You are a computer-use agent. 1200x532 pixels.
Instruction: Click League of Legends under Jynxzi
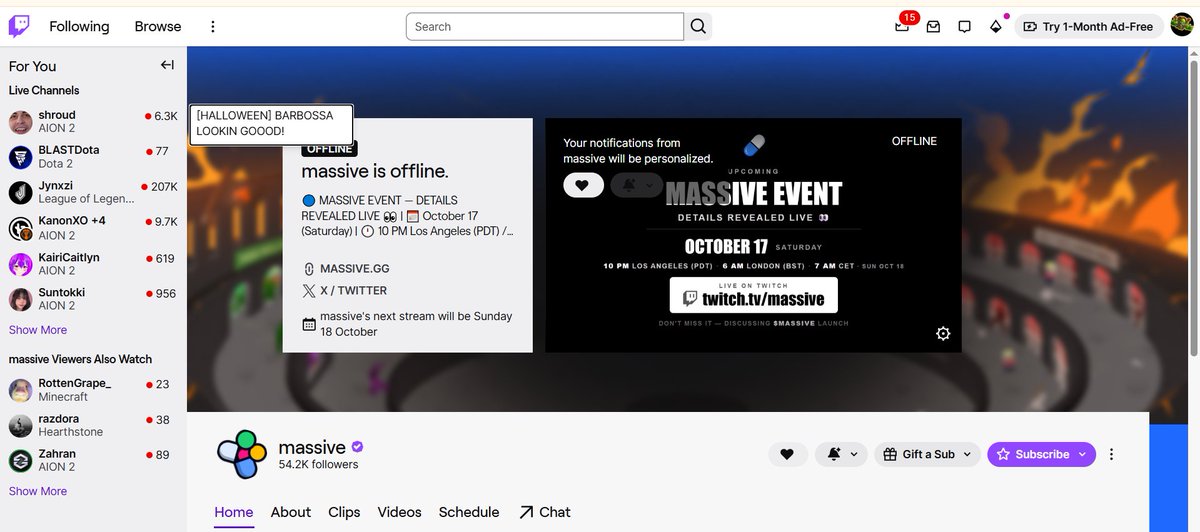84,200
